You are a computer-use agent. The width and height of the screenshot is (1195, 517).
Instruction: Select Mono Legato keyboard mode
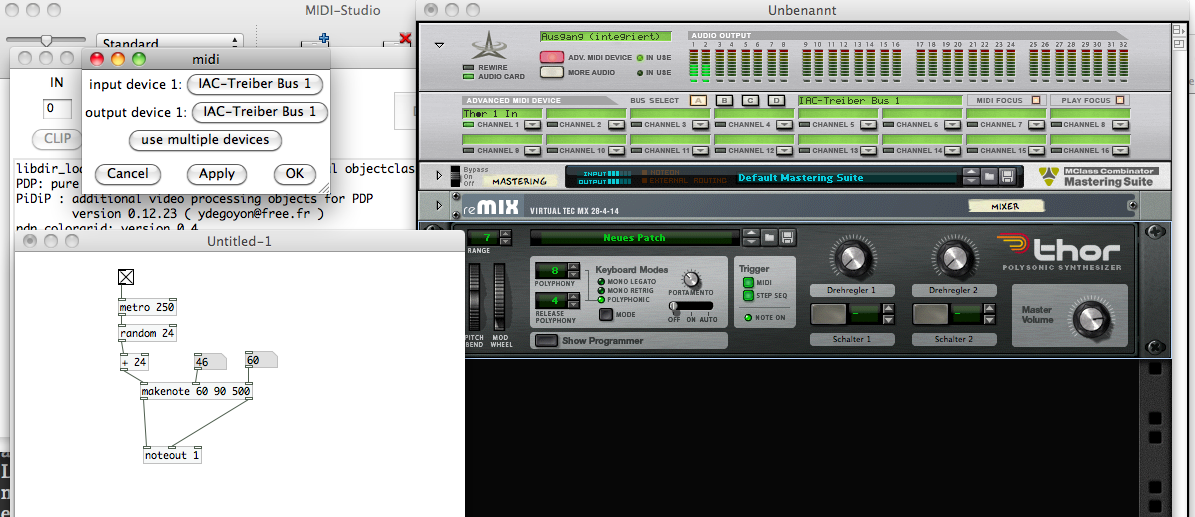(x=601, y=281)
